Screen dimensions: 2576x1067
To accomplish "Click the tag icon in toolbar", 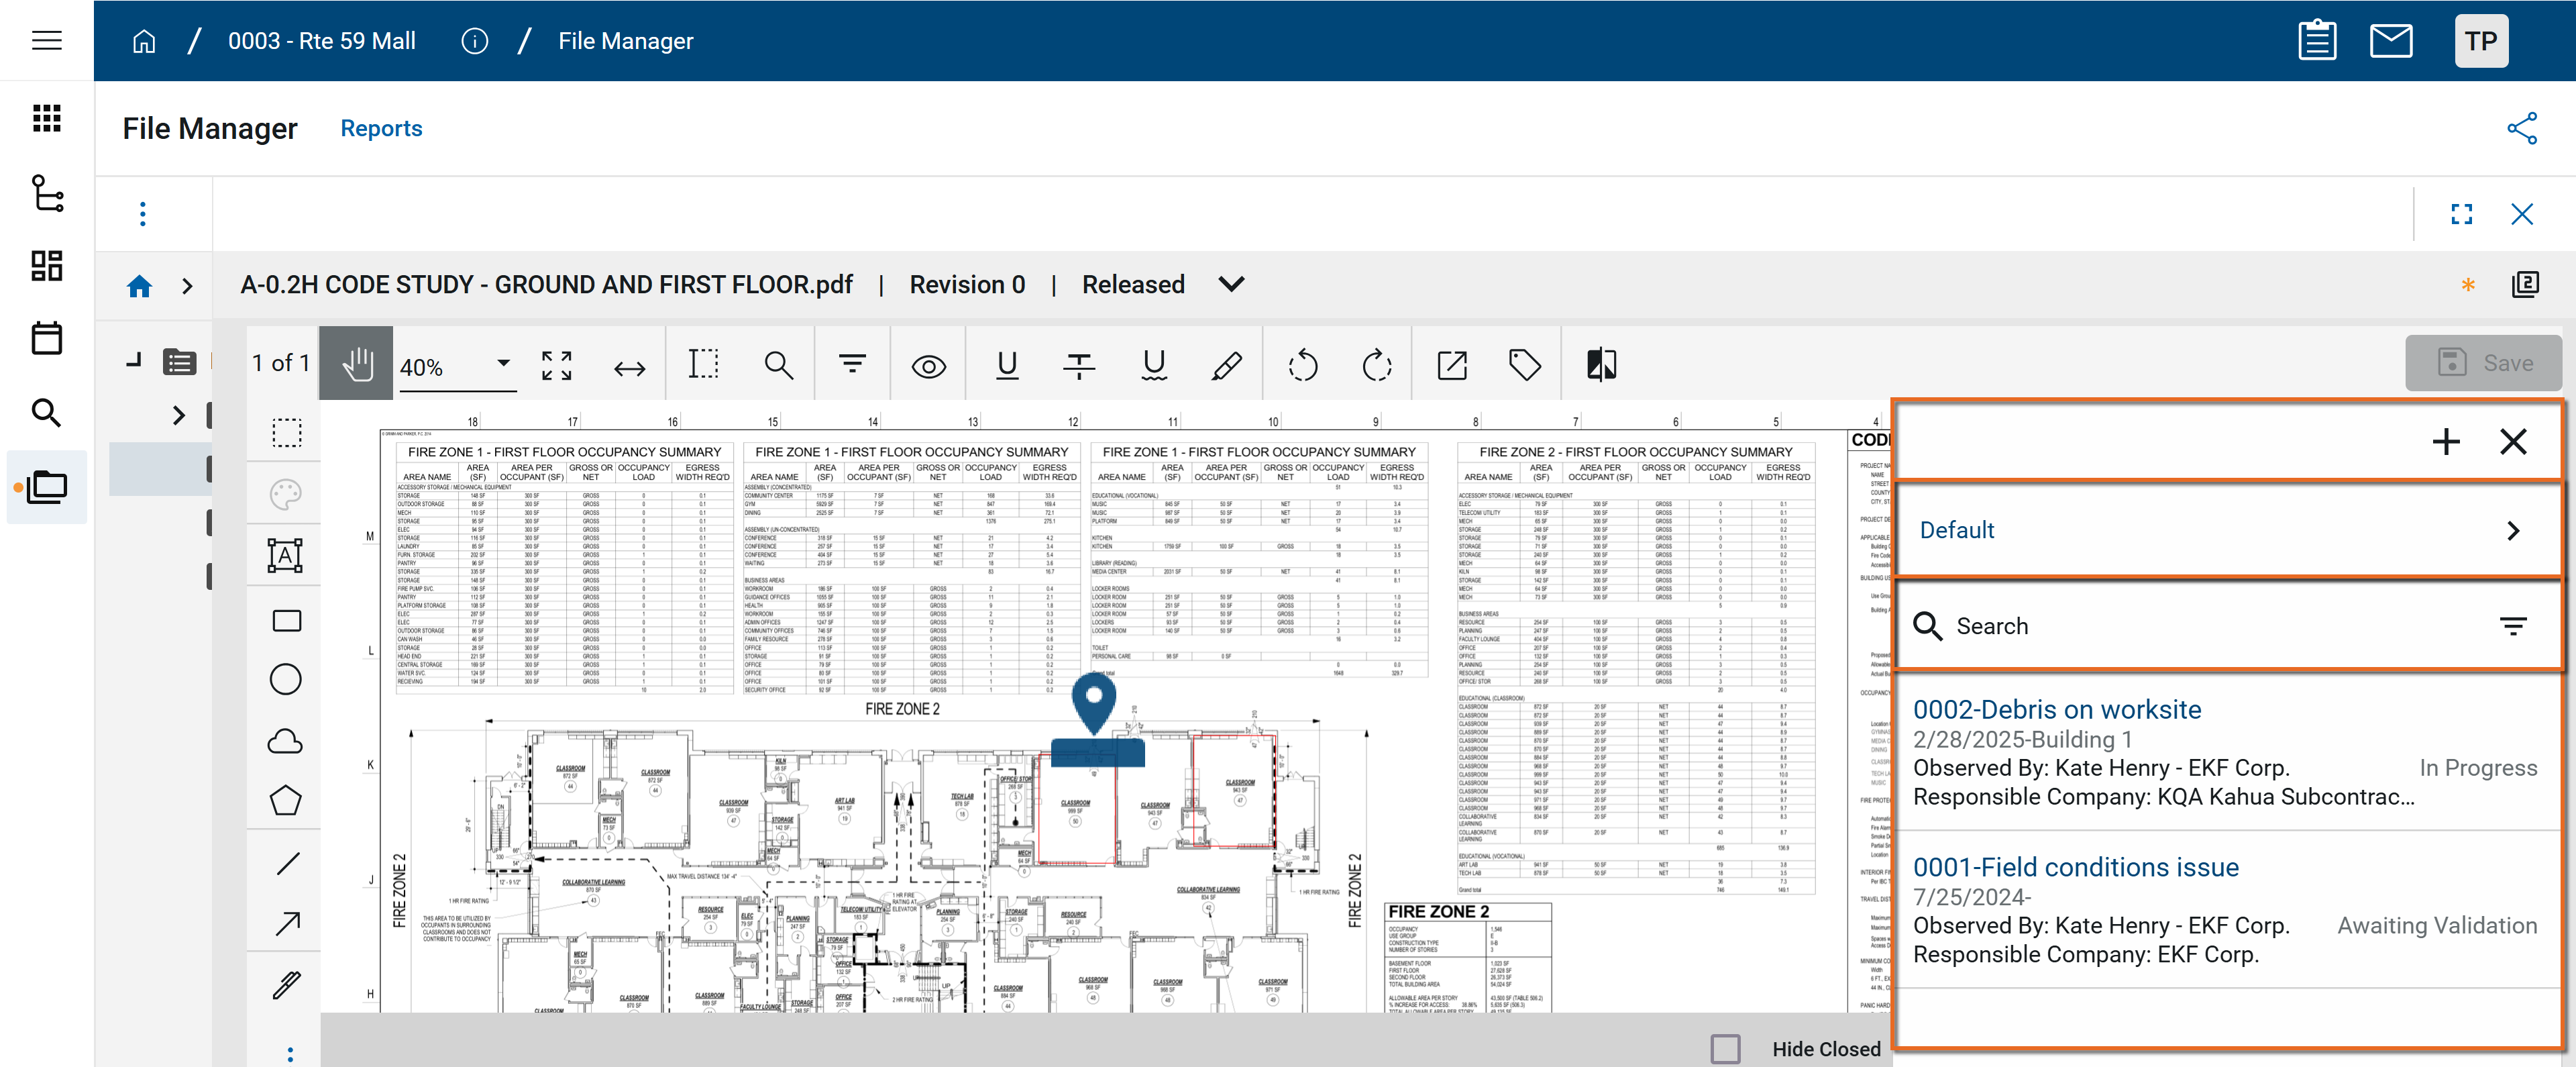I will 1524,365.
